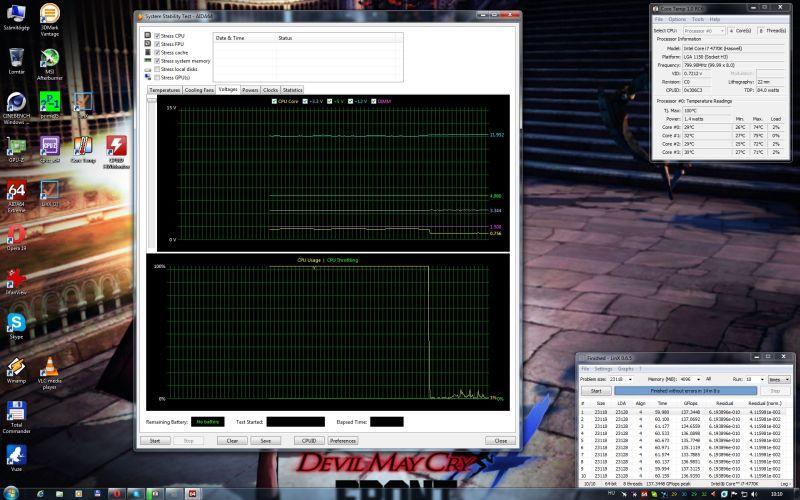Click the GFlops column header in LinX

click(690, 403)
